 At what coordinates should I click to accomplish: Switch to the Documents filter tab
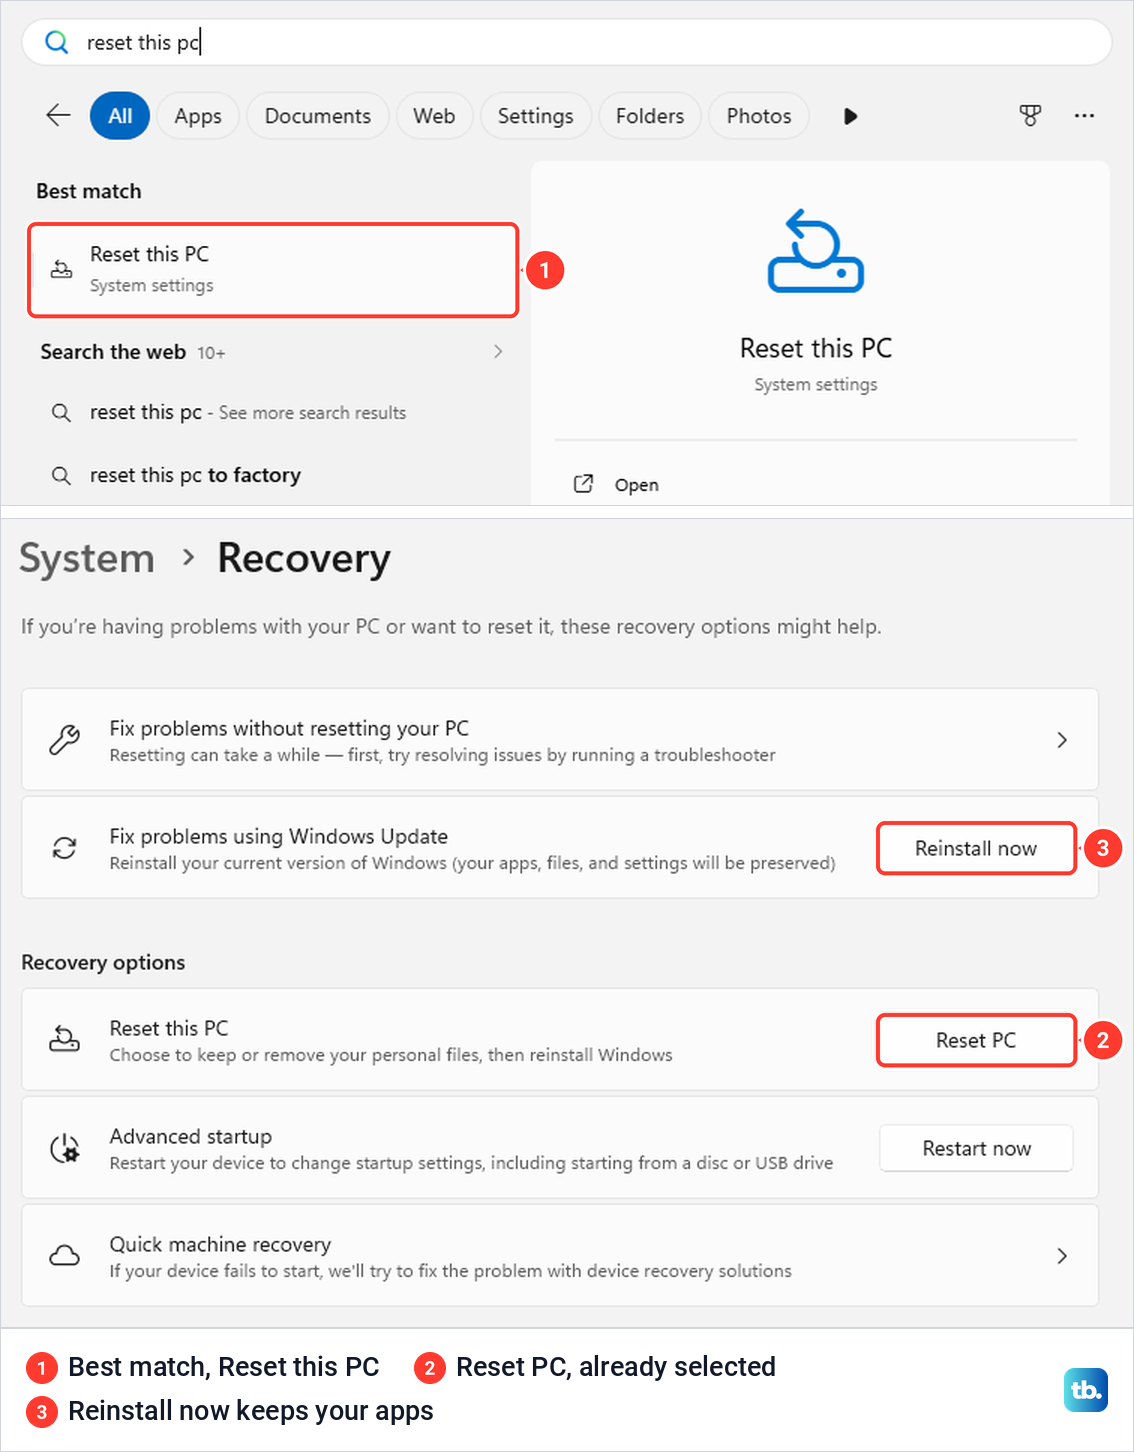click(317, 116)
